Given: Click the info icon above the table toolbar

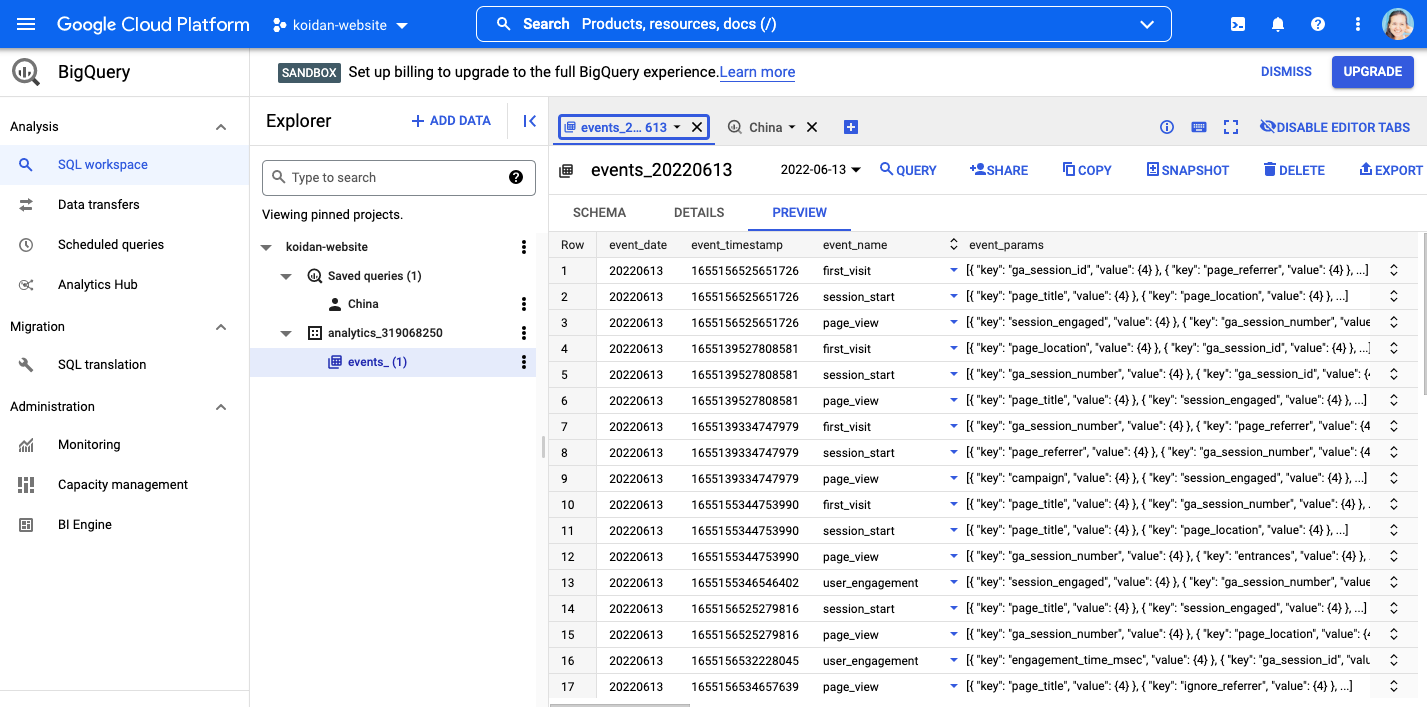Looking at the screenshot, I should point(1166,127).
